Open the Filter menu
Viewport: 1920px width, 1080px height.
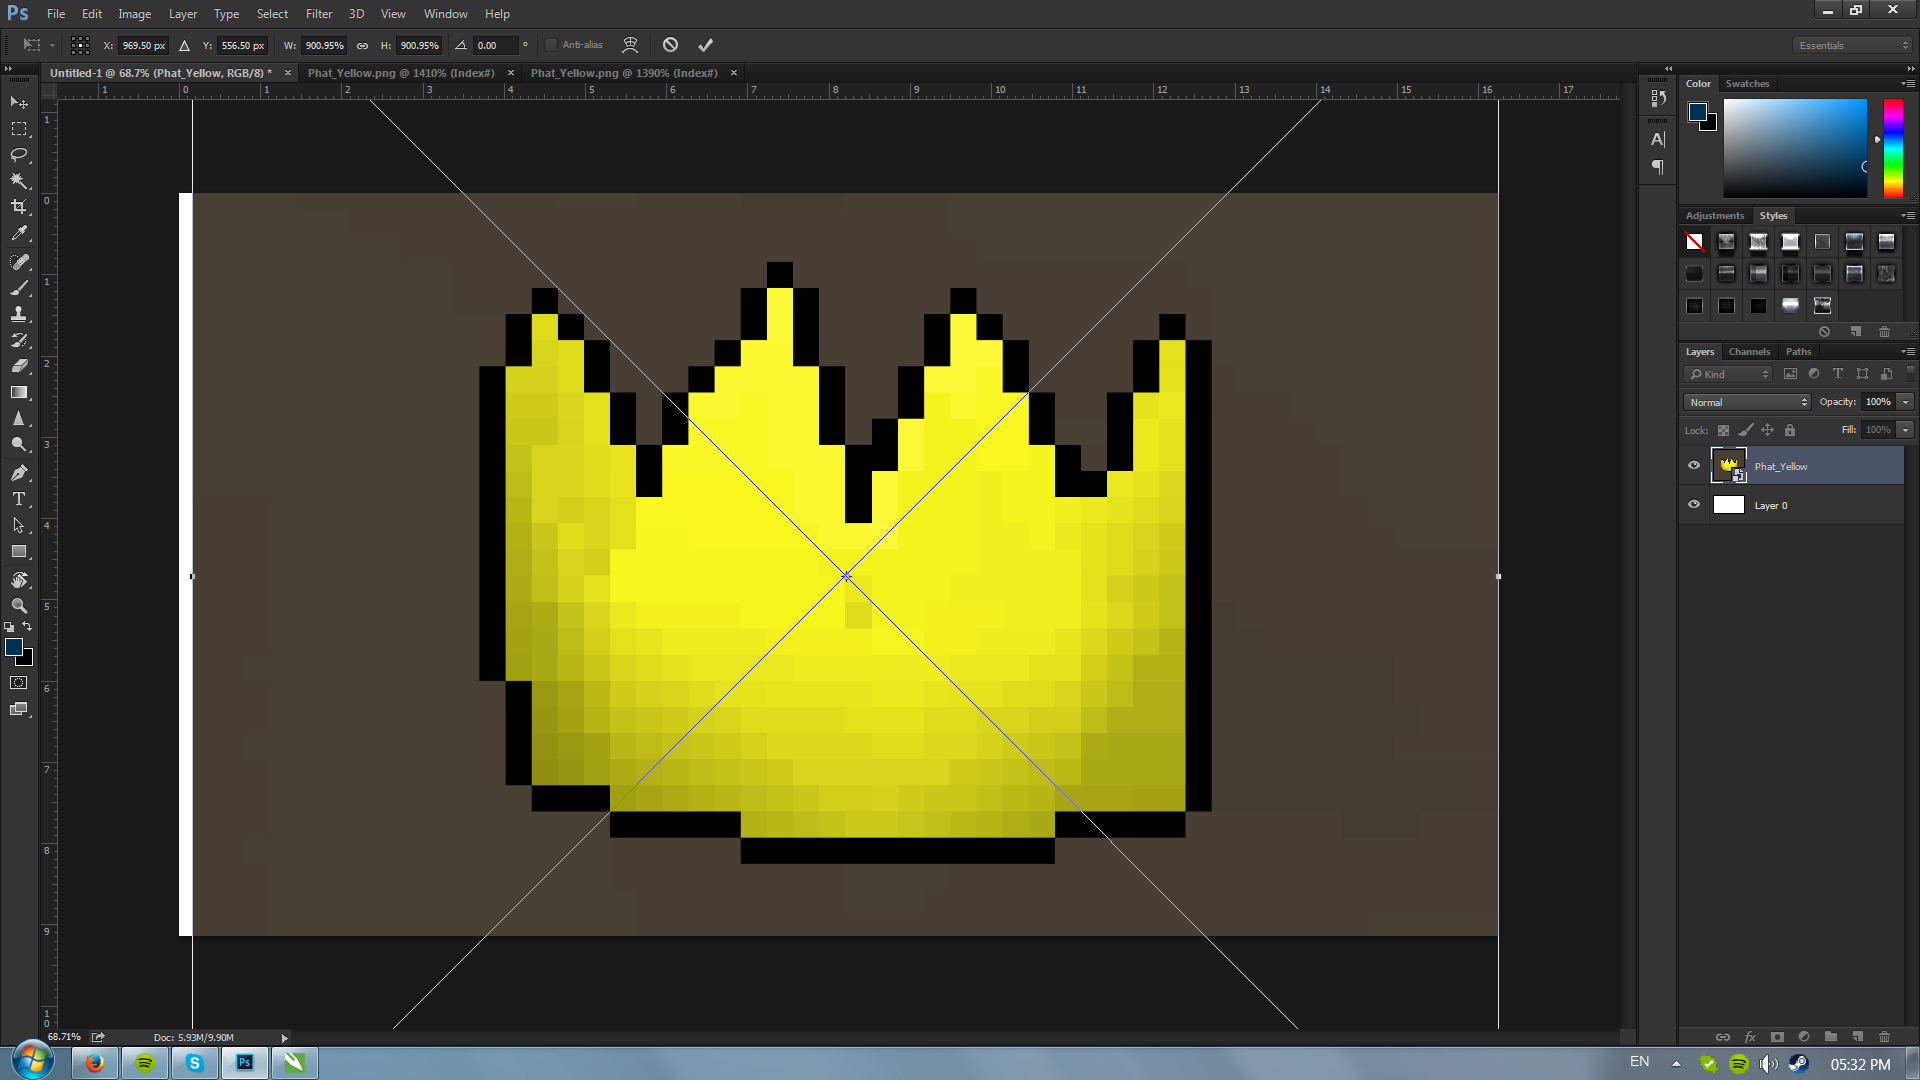coord(318,14)
